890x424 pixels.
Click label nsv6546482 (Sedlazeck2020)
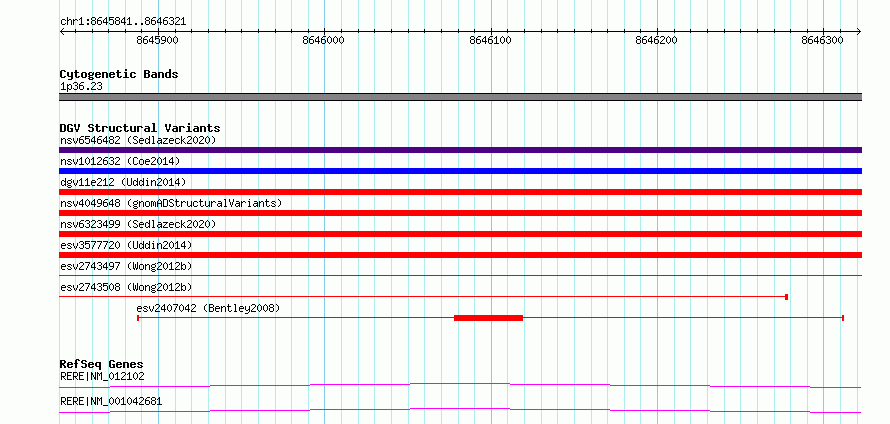click(138, 140)
